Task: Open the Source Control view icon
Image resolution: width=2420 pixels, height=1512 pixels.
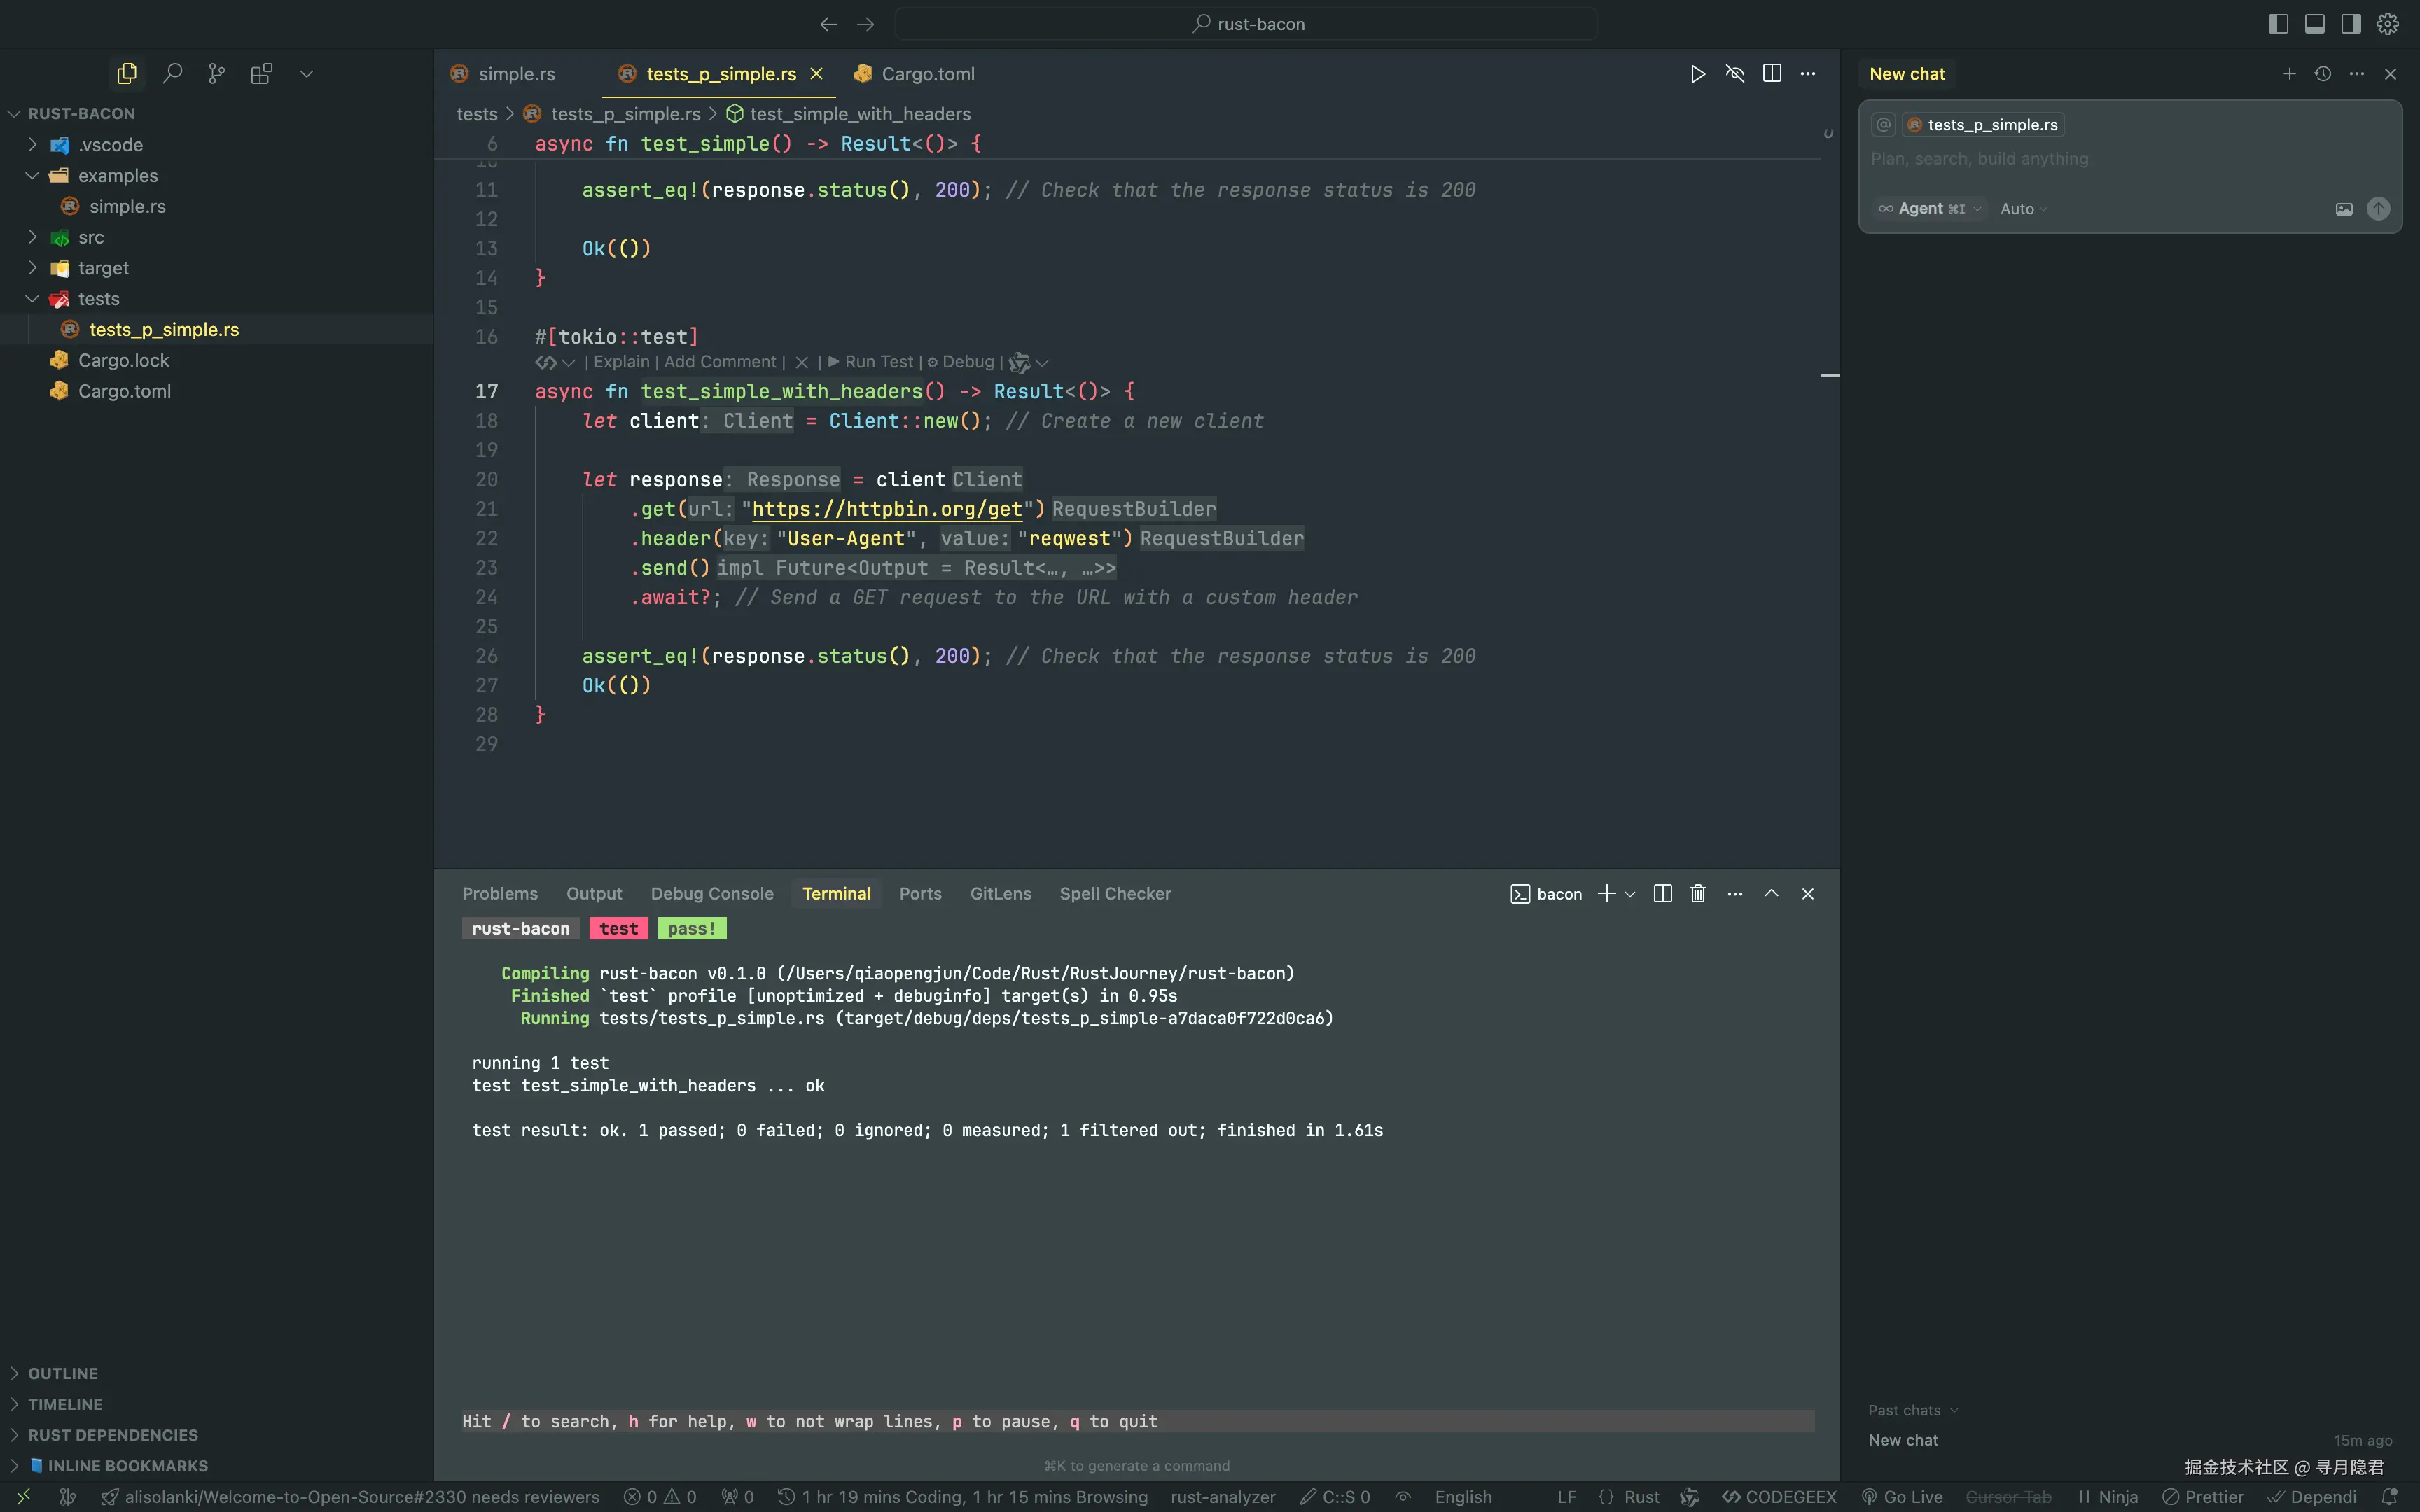Action: coord(216,73)
